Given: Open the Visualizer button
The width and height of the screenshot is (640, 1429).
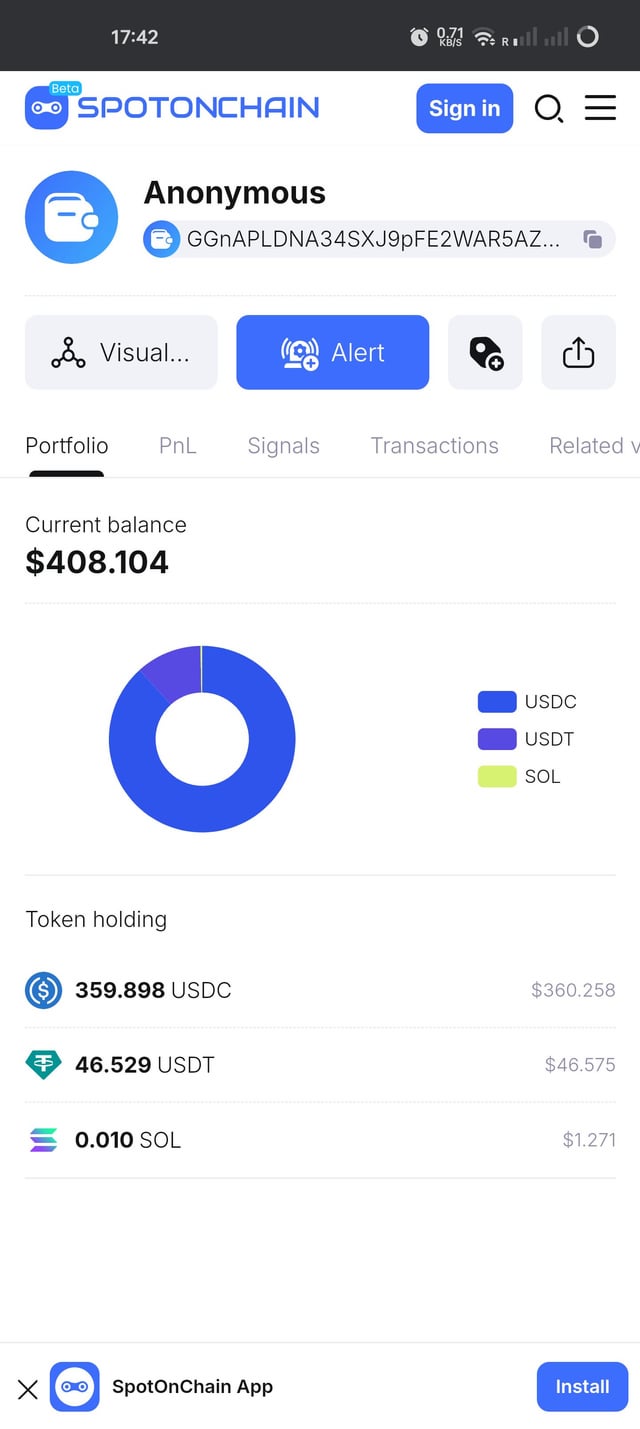Looking at the screenshot, I should click(121, 352).
